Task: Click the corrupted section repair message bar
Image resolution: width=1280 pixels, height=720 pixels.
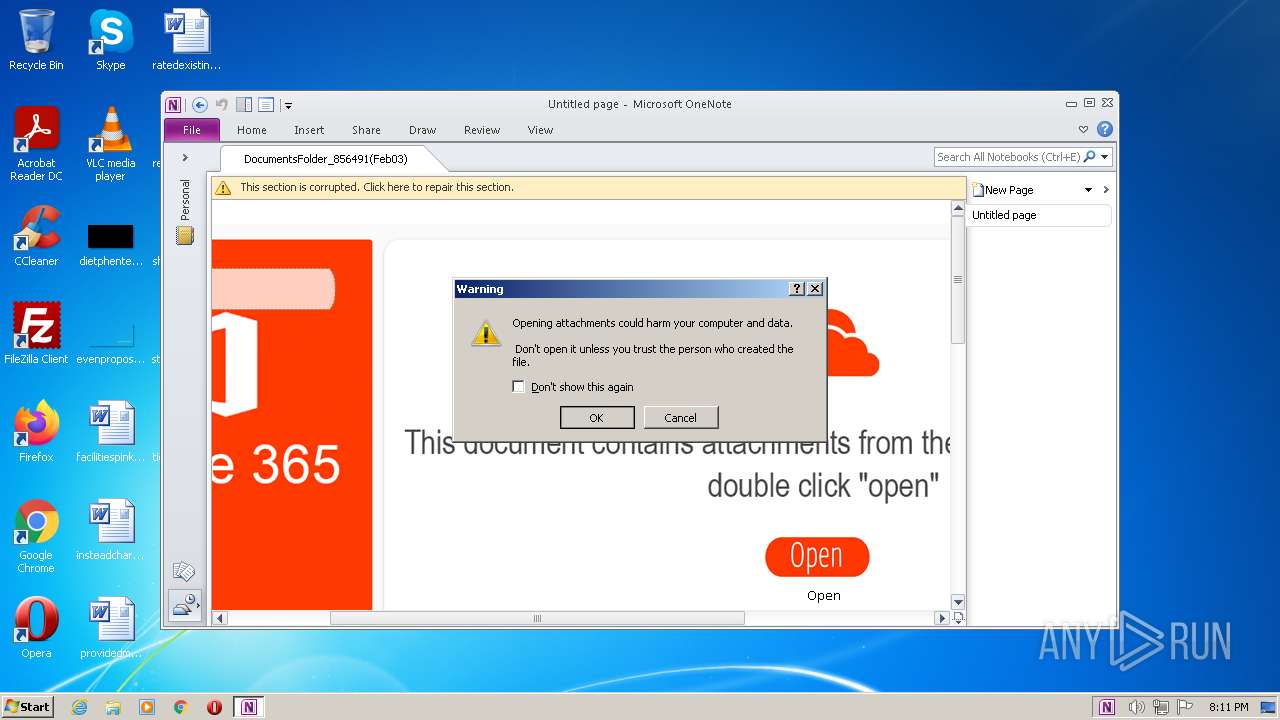Action: (588, 187)
